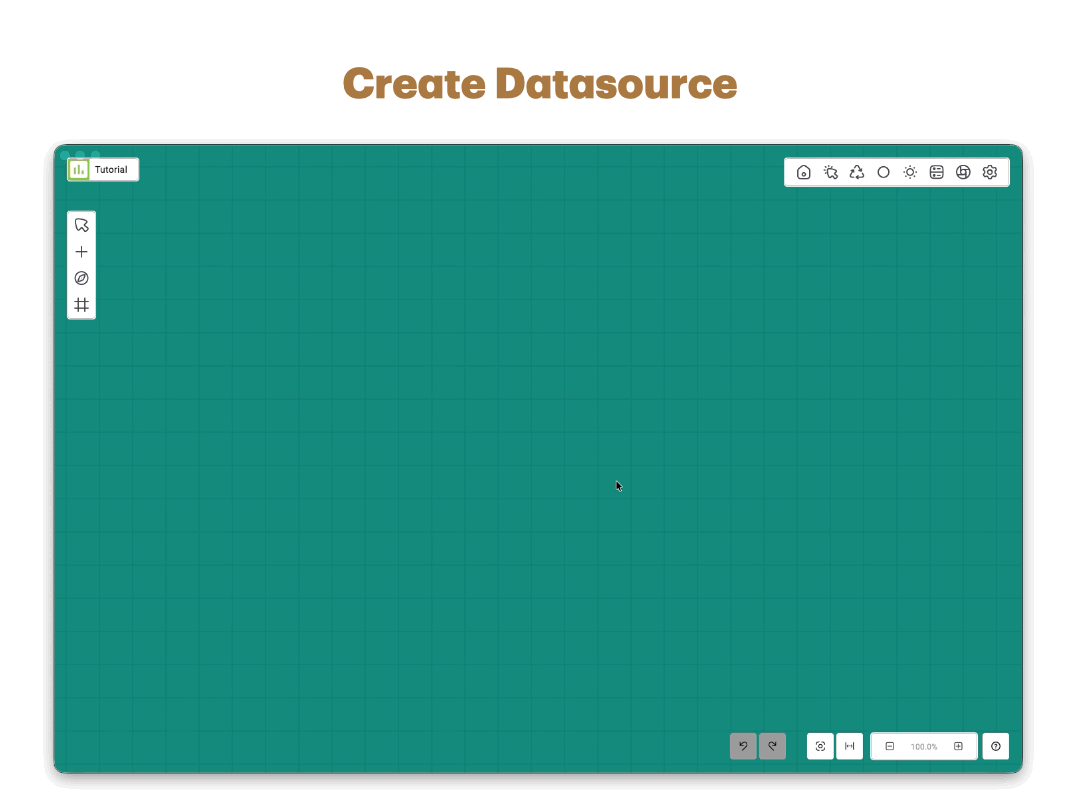Click the circle shape icon

click(883, 172)
